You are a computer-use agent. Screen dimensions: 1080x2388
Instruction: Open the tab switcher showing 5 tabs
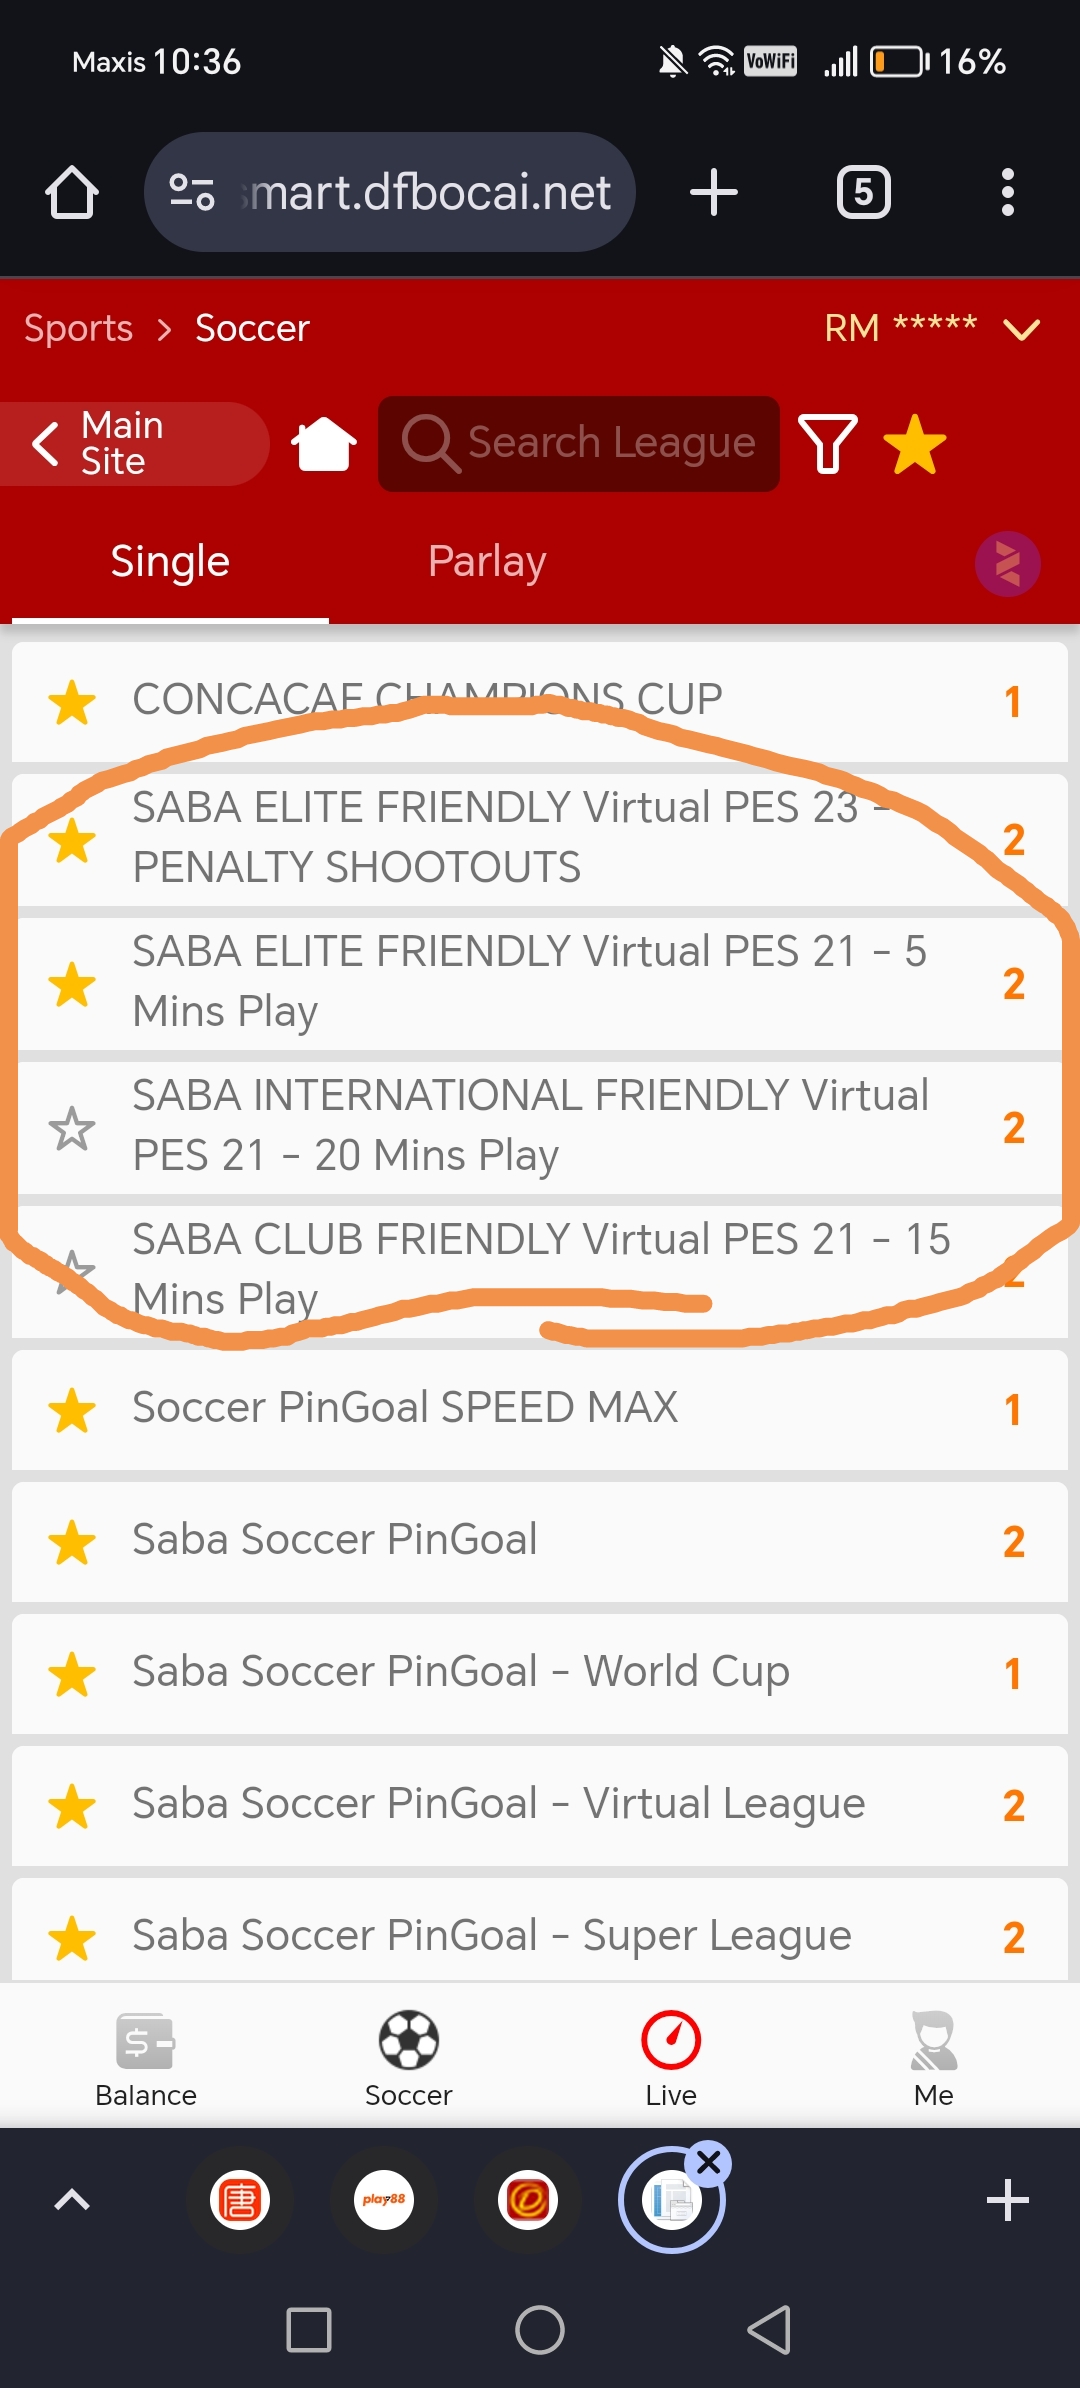[x=863, y=192]
